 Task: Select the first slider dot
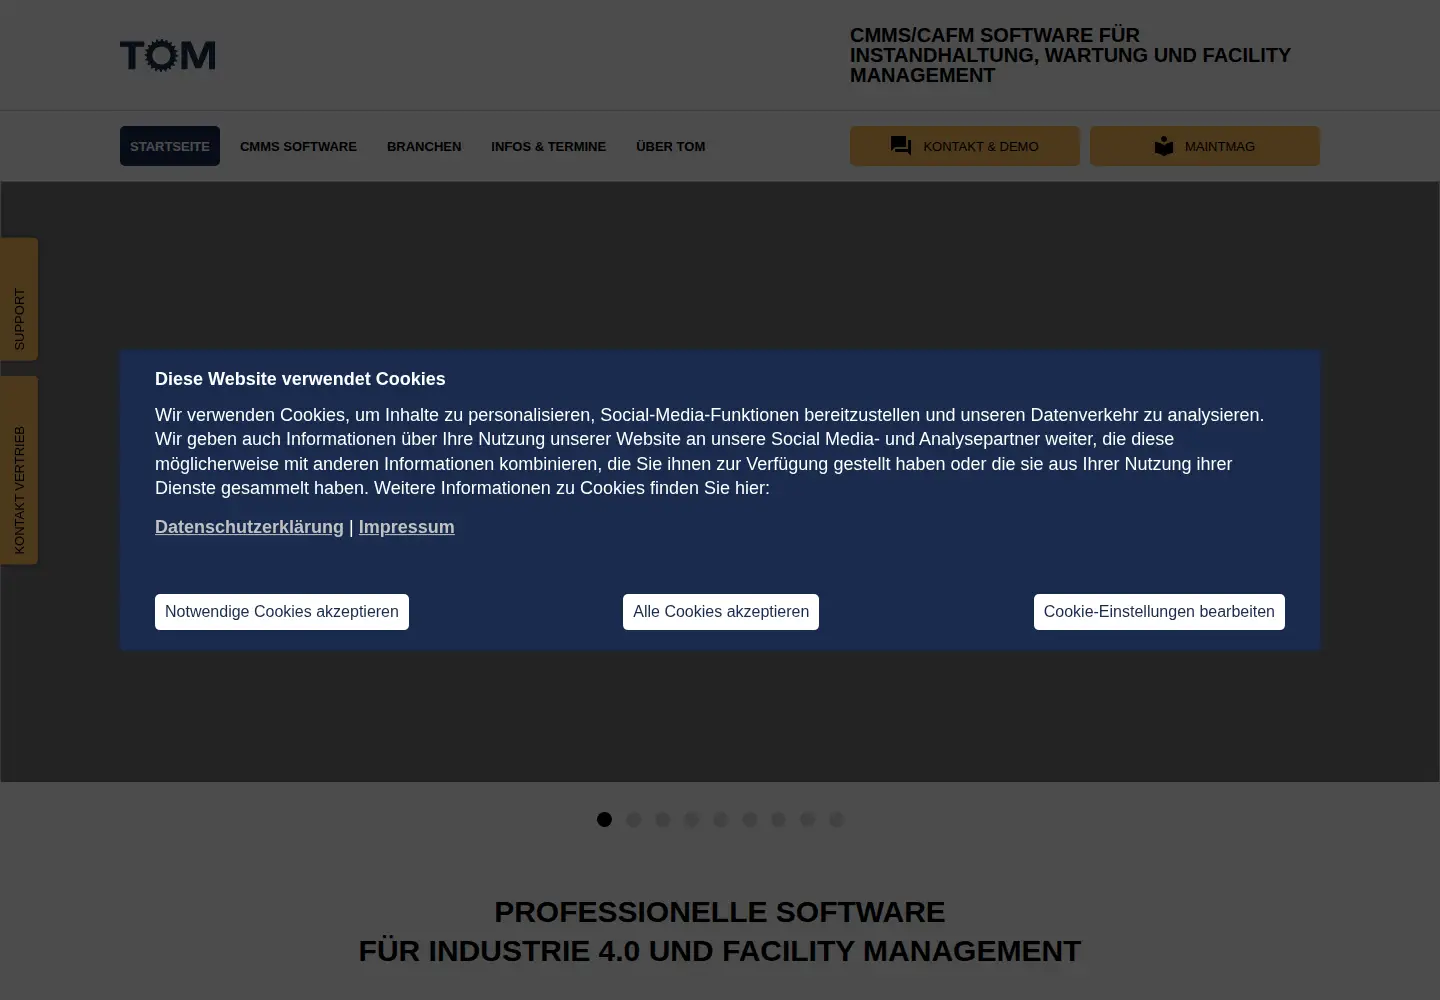[604, 820]
